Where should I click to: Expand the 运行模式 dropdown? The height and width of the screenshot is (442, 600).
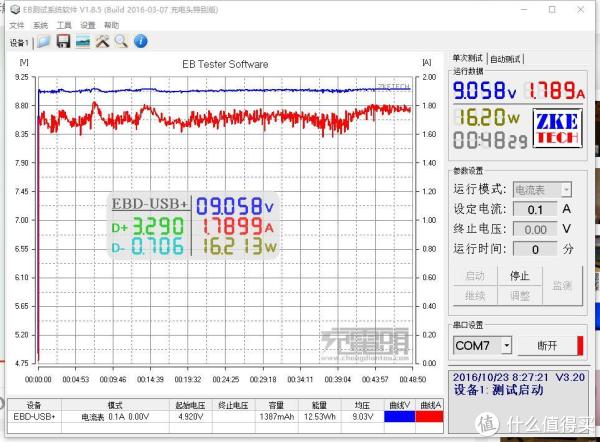tap(566, 190)
